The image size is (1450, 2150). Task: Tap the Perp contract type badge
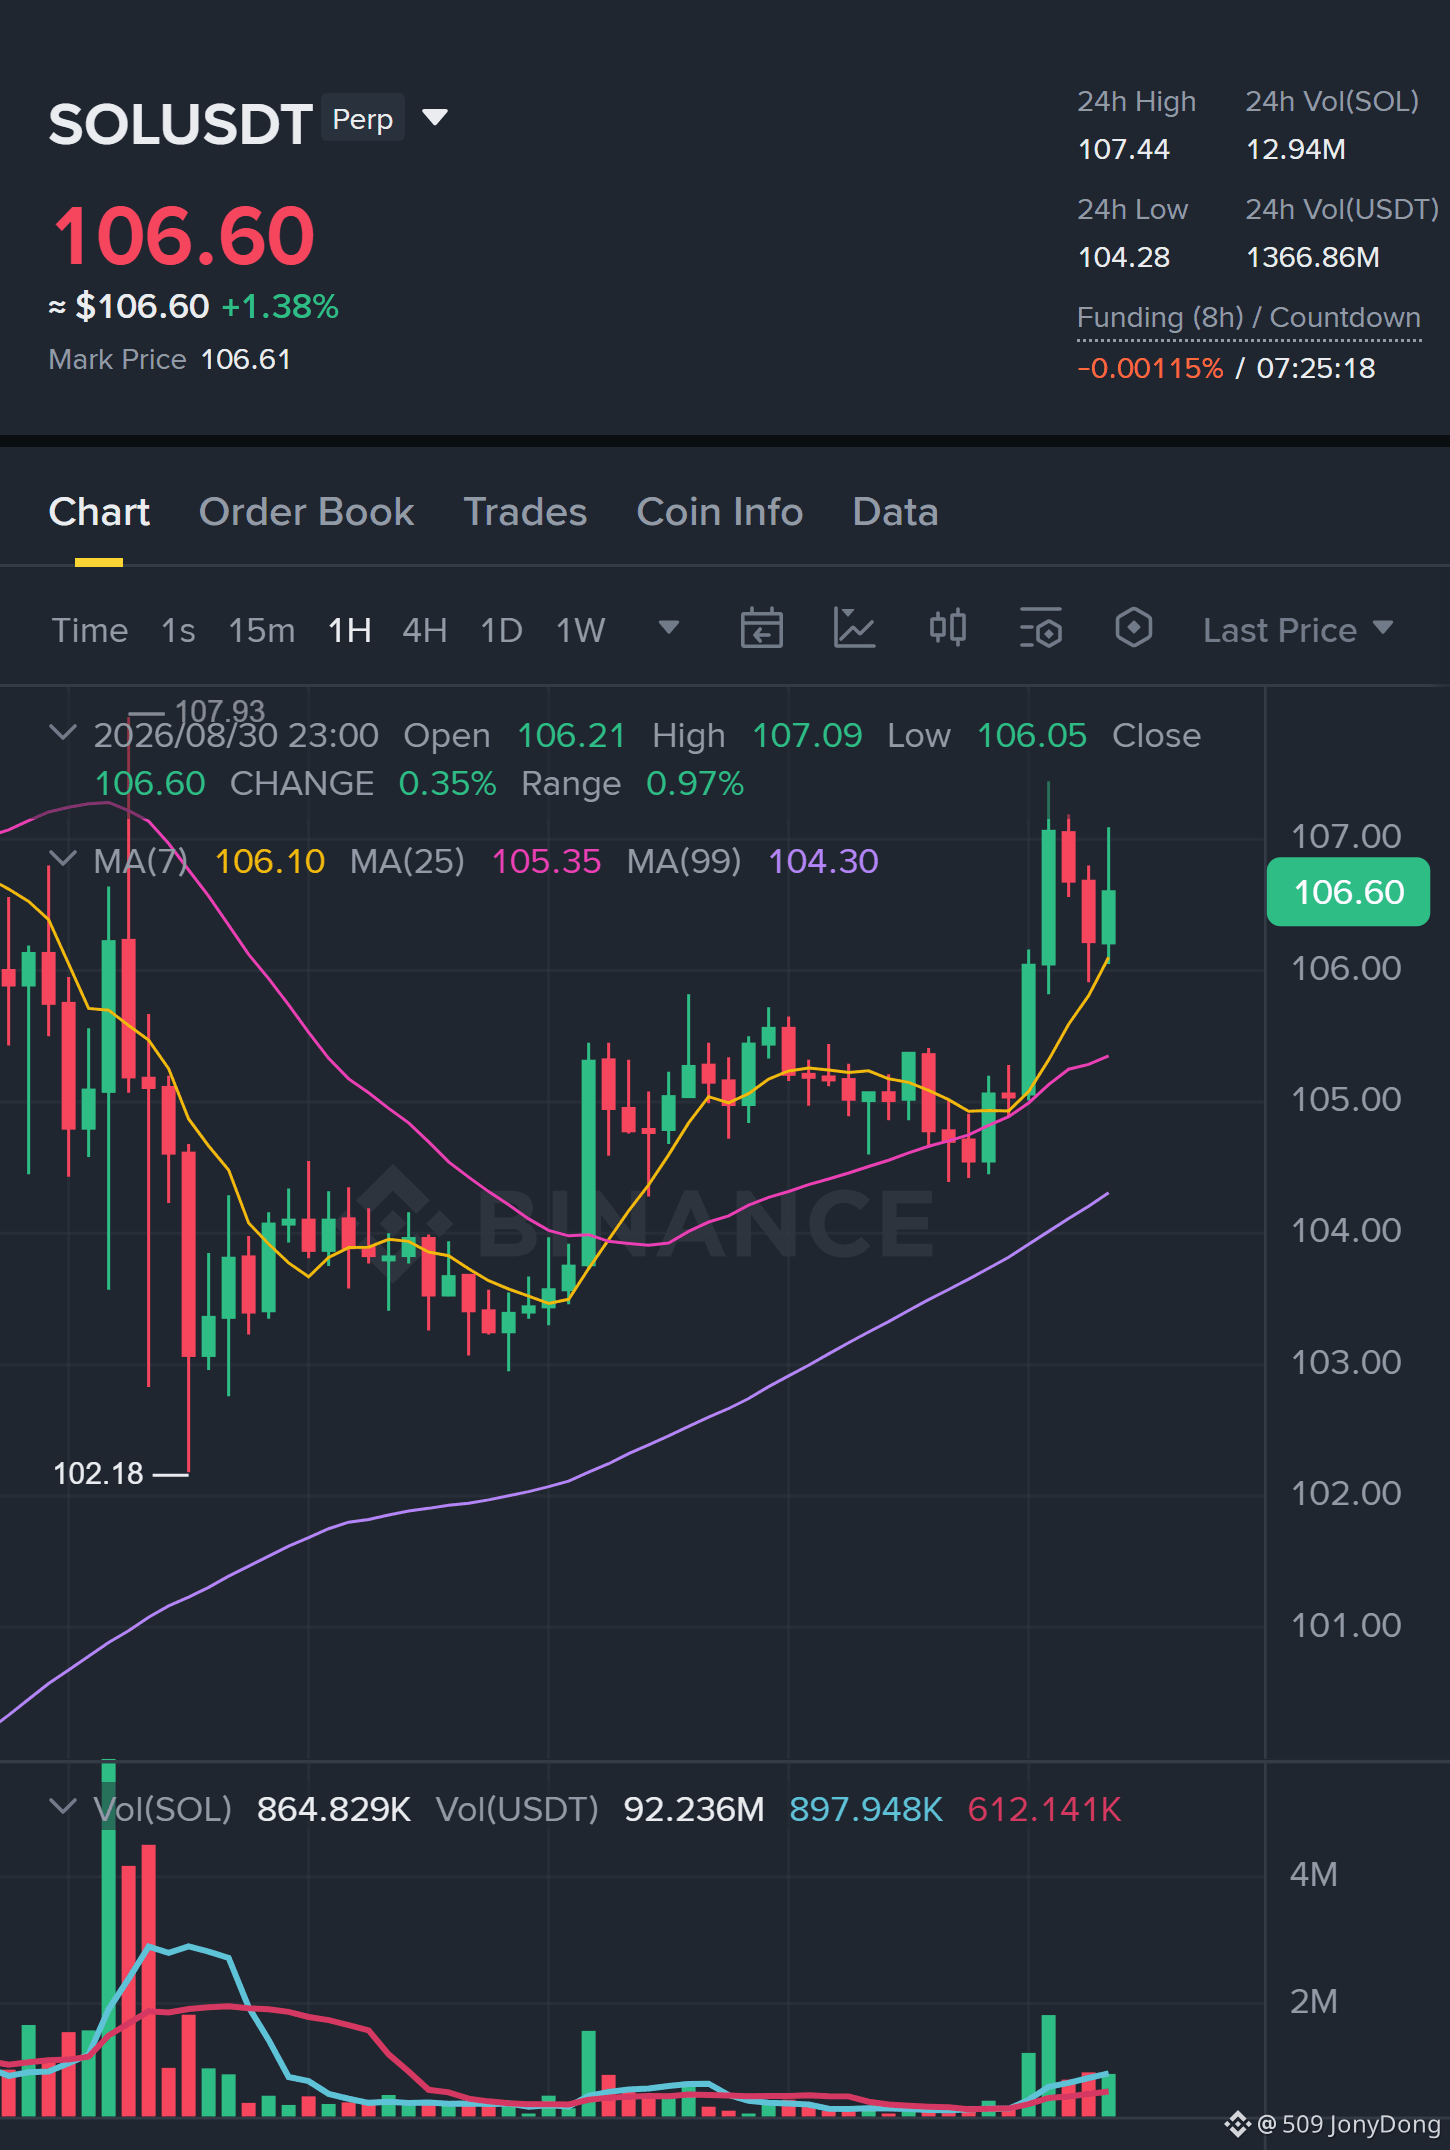point(362,118)
